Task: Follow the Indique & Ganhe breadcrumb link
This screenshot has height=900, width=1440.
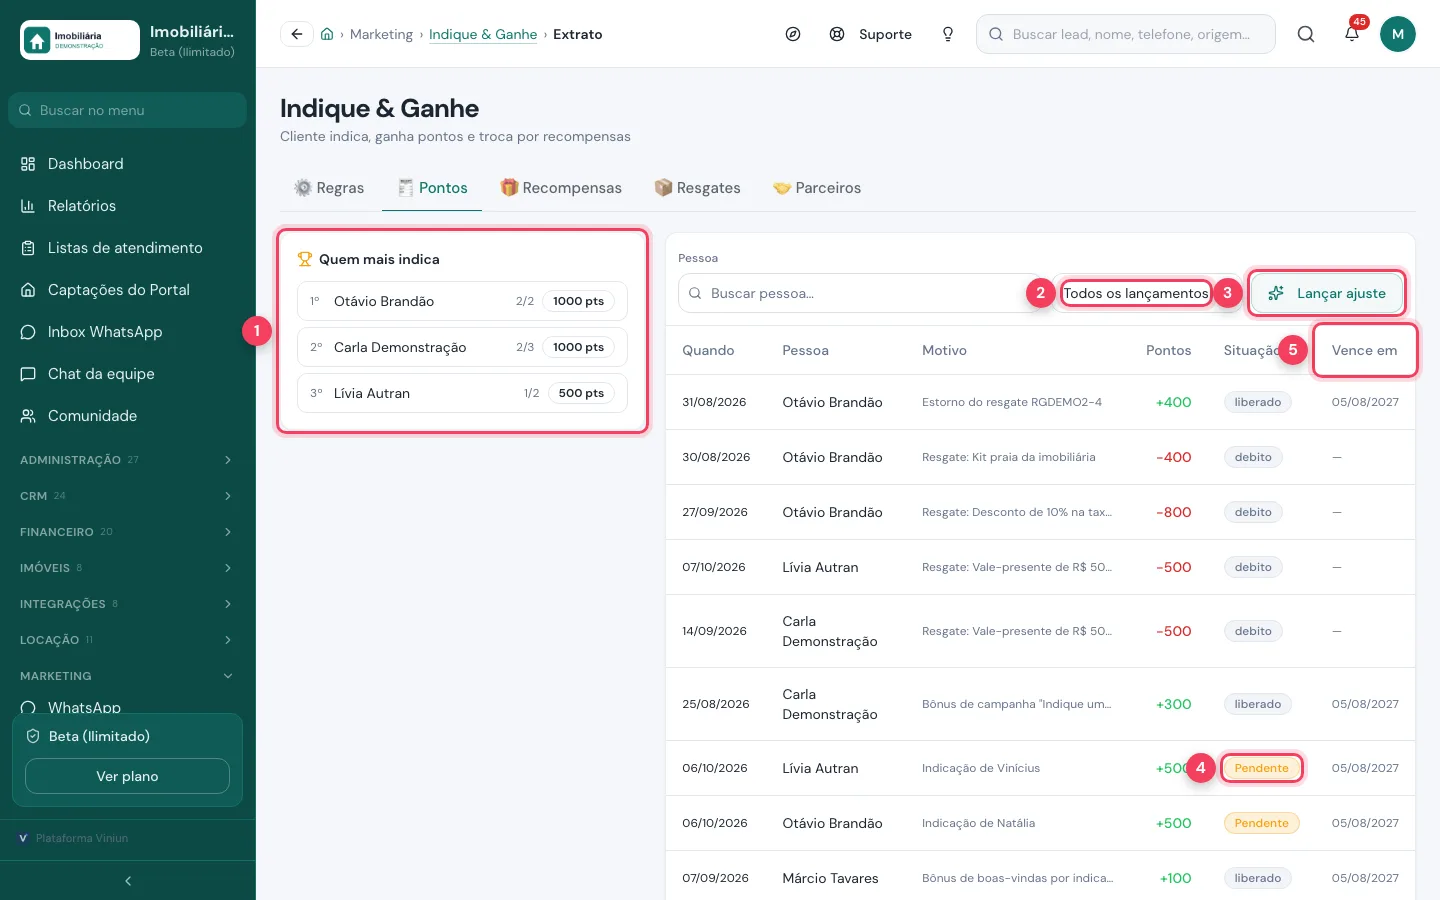Action: coord(483,34)
